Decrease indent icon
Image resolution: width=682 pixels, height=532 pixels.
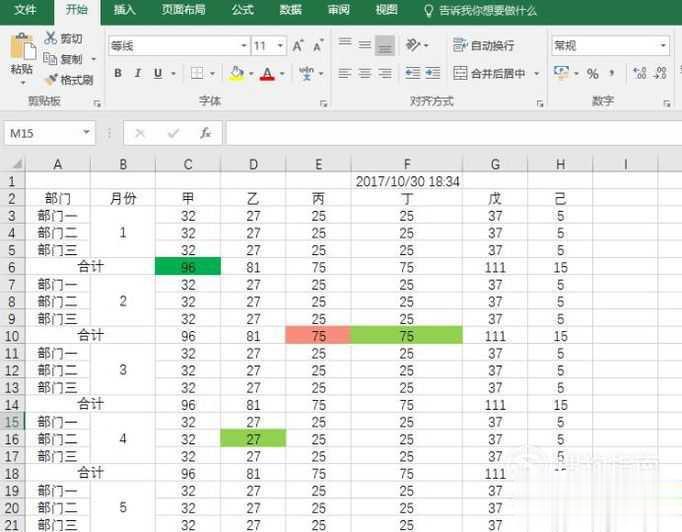point(413,73)
